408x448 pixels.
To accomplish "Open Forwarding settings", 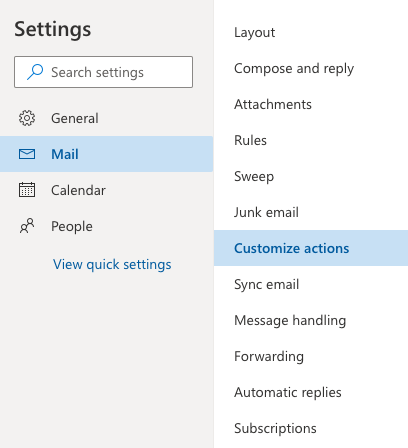I will coord(269,356).
